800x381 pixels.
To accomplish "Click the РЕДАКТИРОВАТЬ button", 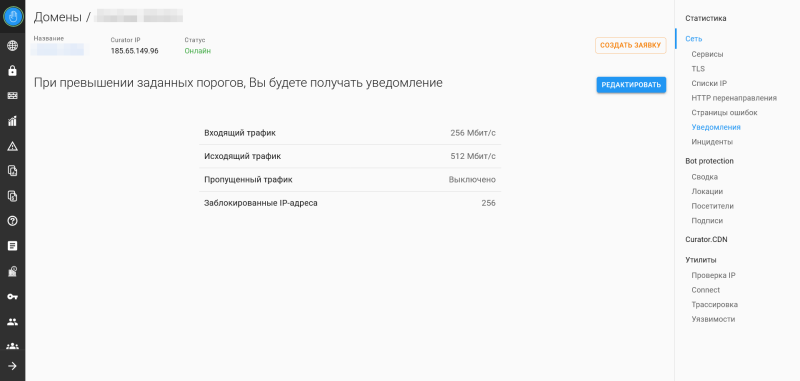I will [631, 85].
